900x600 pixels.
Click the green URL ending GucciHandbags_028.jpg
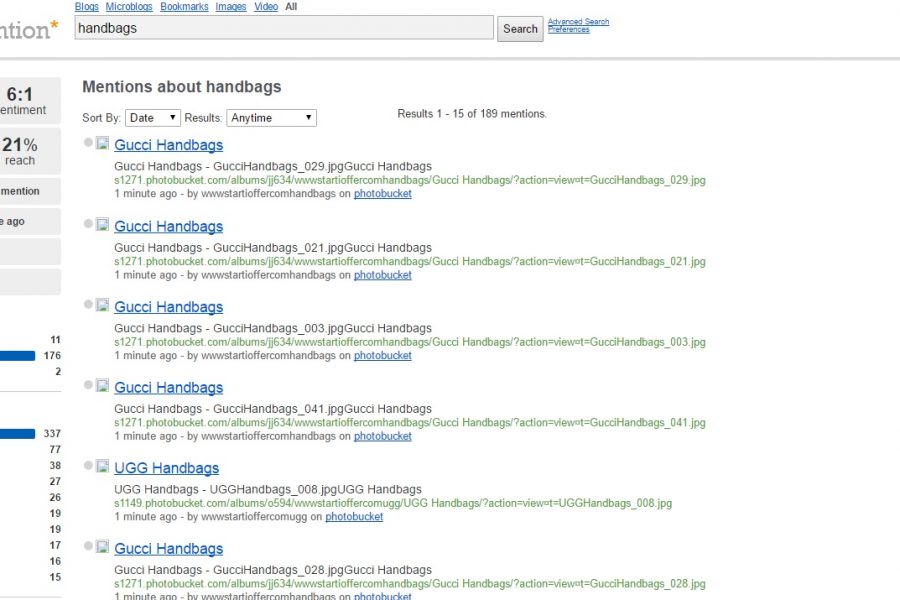click(410, 584)
